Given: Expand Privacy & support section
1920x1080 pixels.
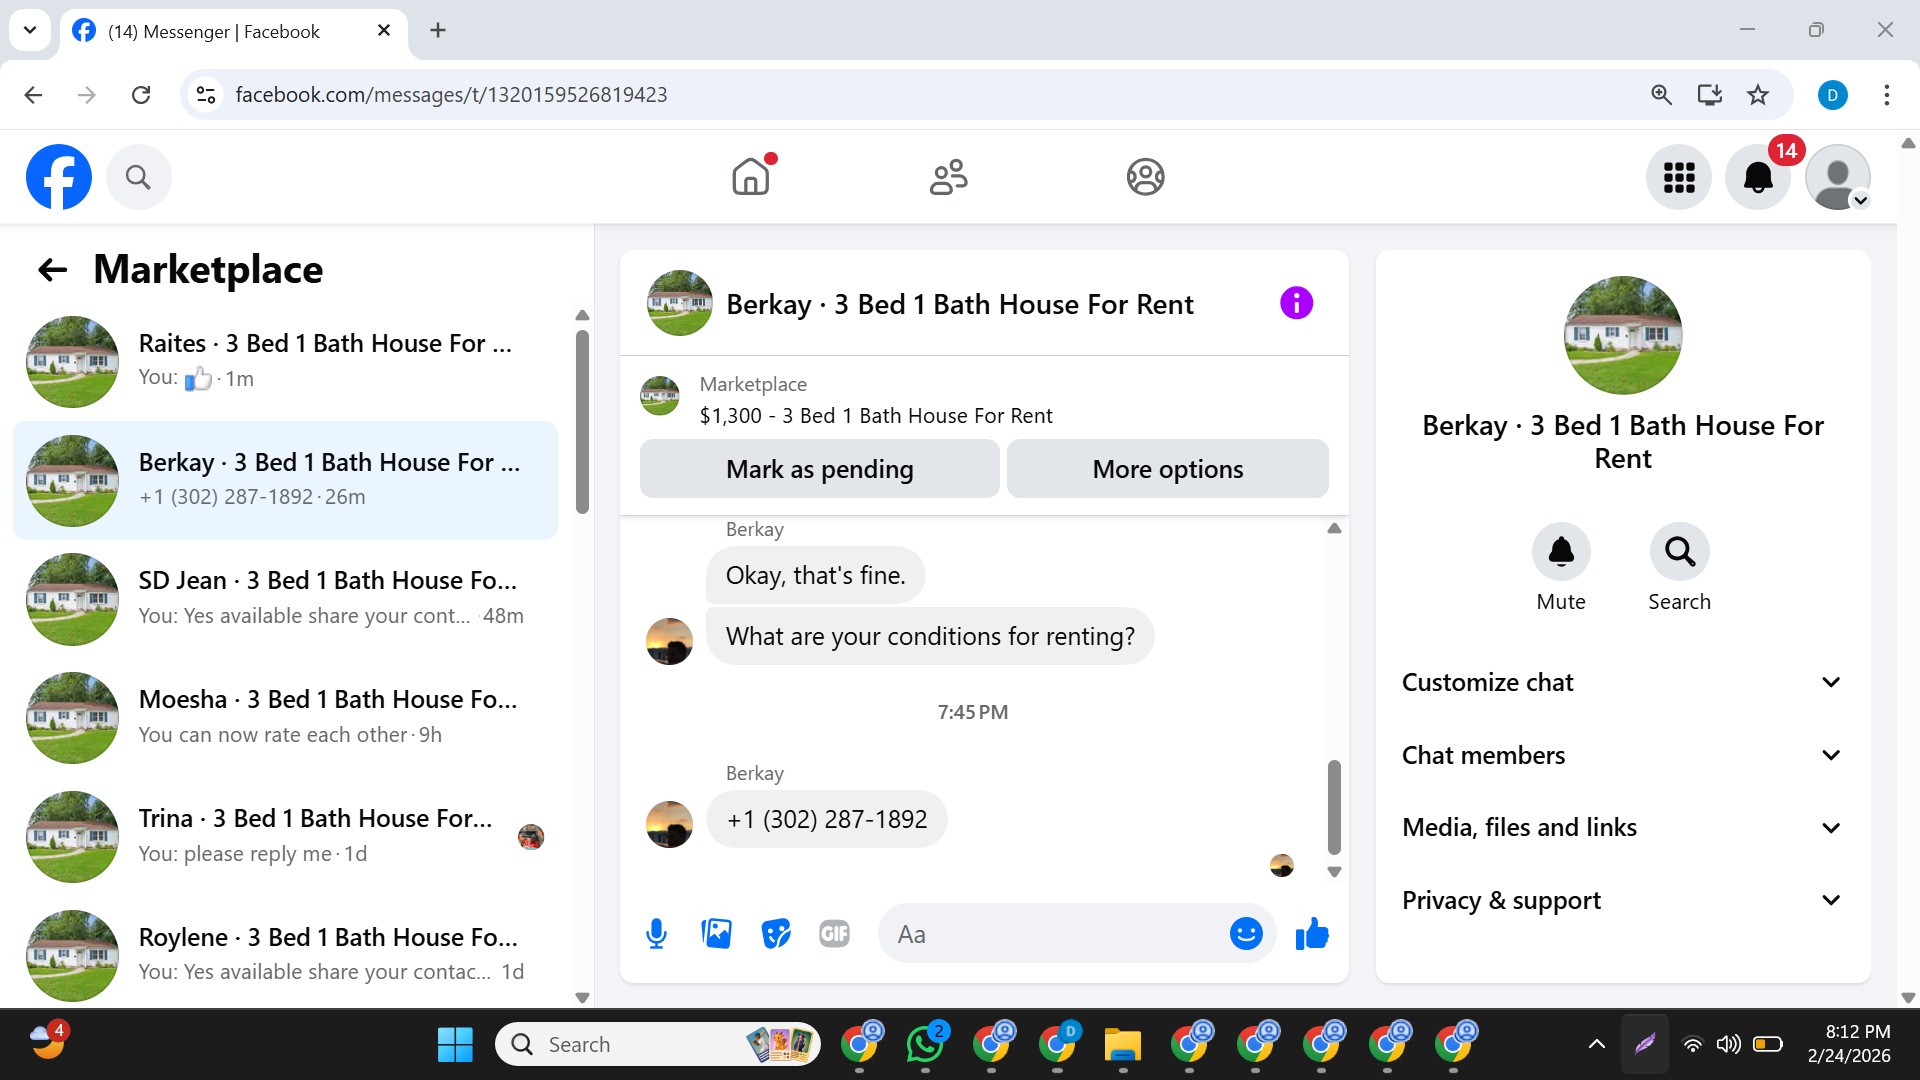Looking at the screenshot, I should (x=1622, y=901).
